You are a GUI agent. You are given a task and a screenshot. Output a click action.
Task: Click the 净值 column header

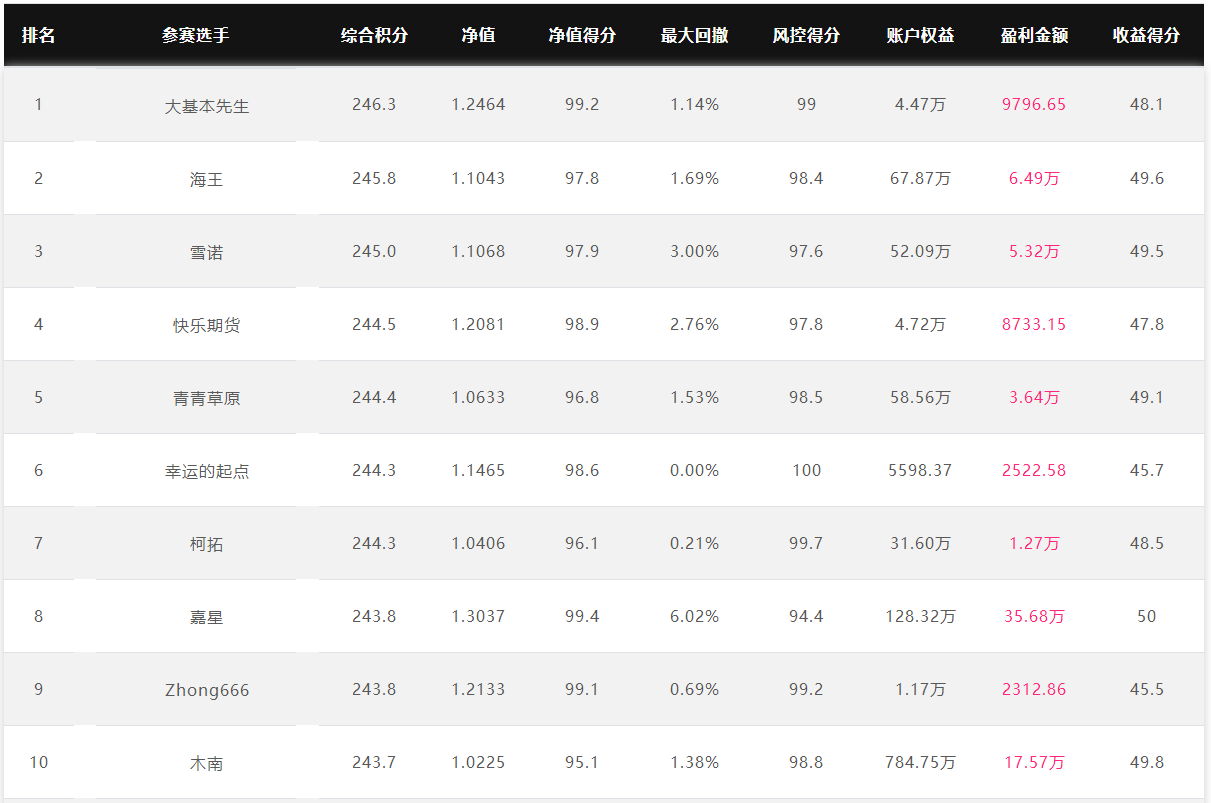tap(478, 35)
